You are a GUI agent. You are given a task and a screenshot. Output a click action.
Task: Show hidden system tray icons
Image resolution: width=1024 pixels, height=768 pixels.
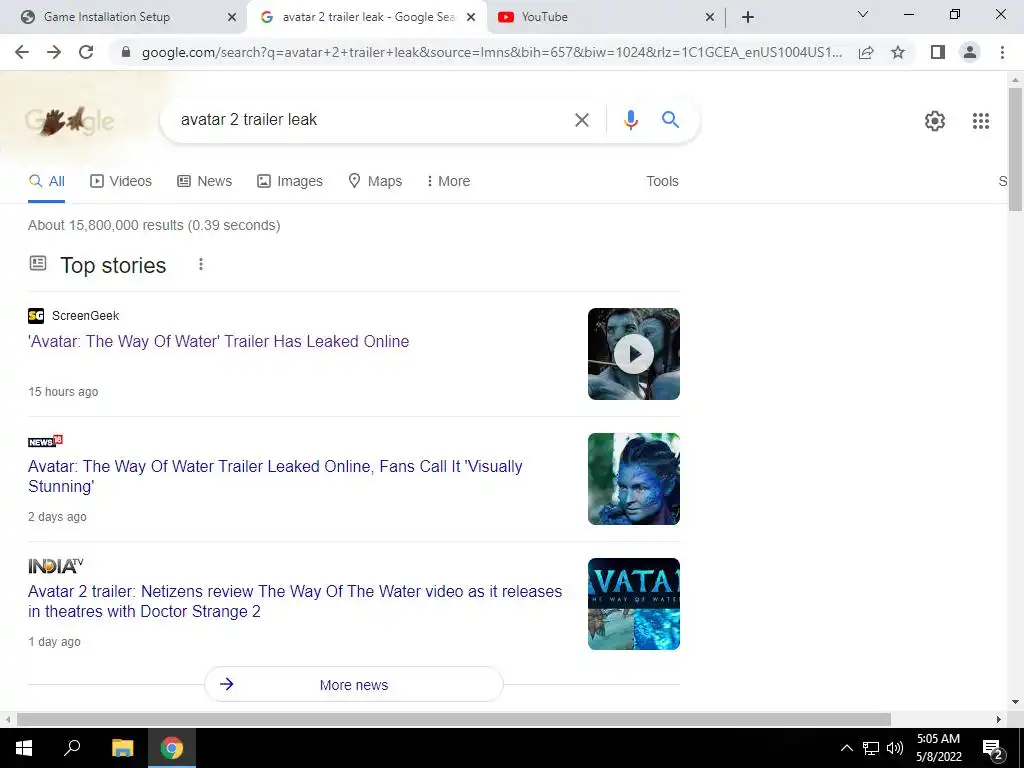(846, 748)
